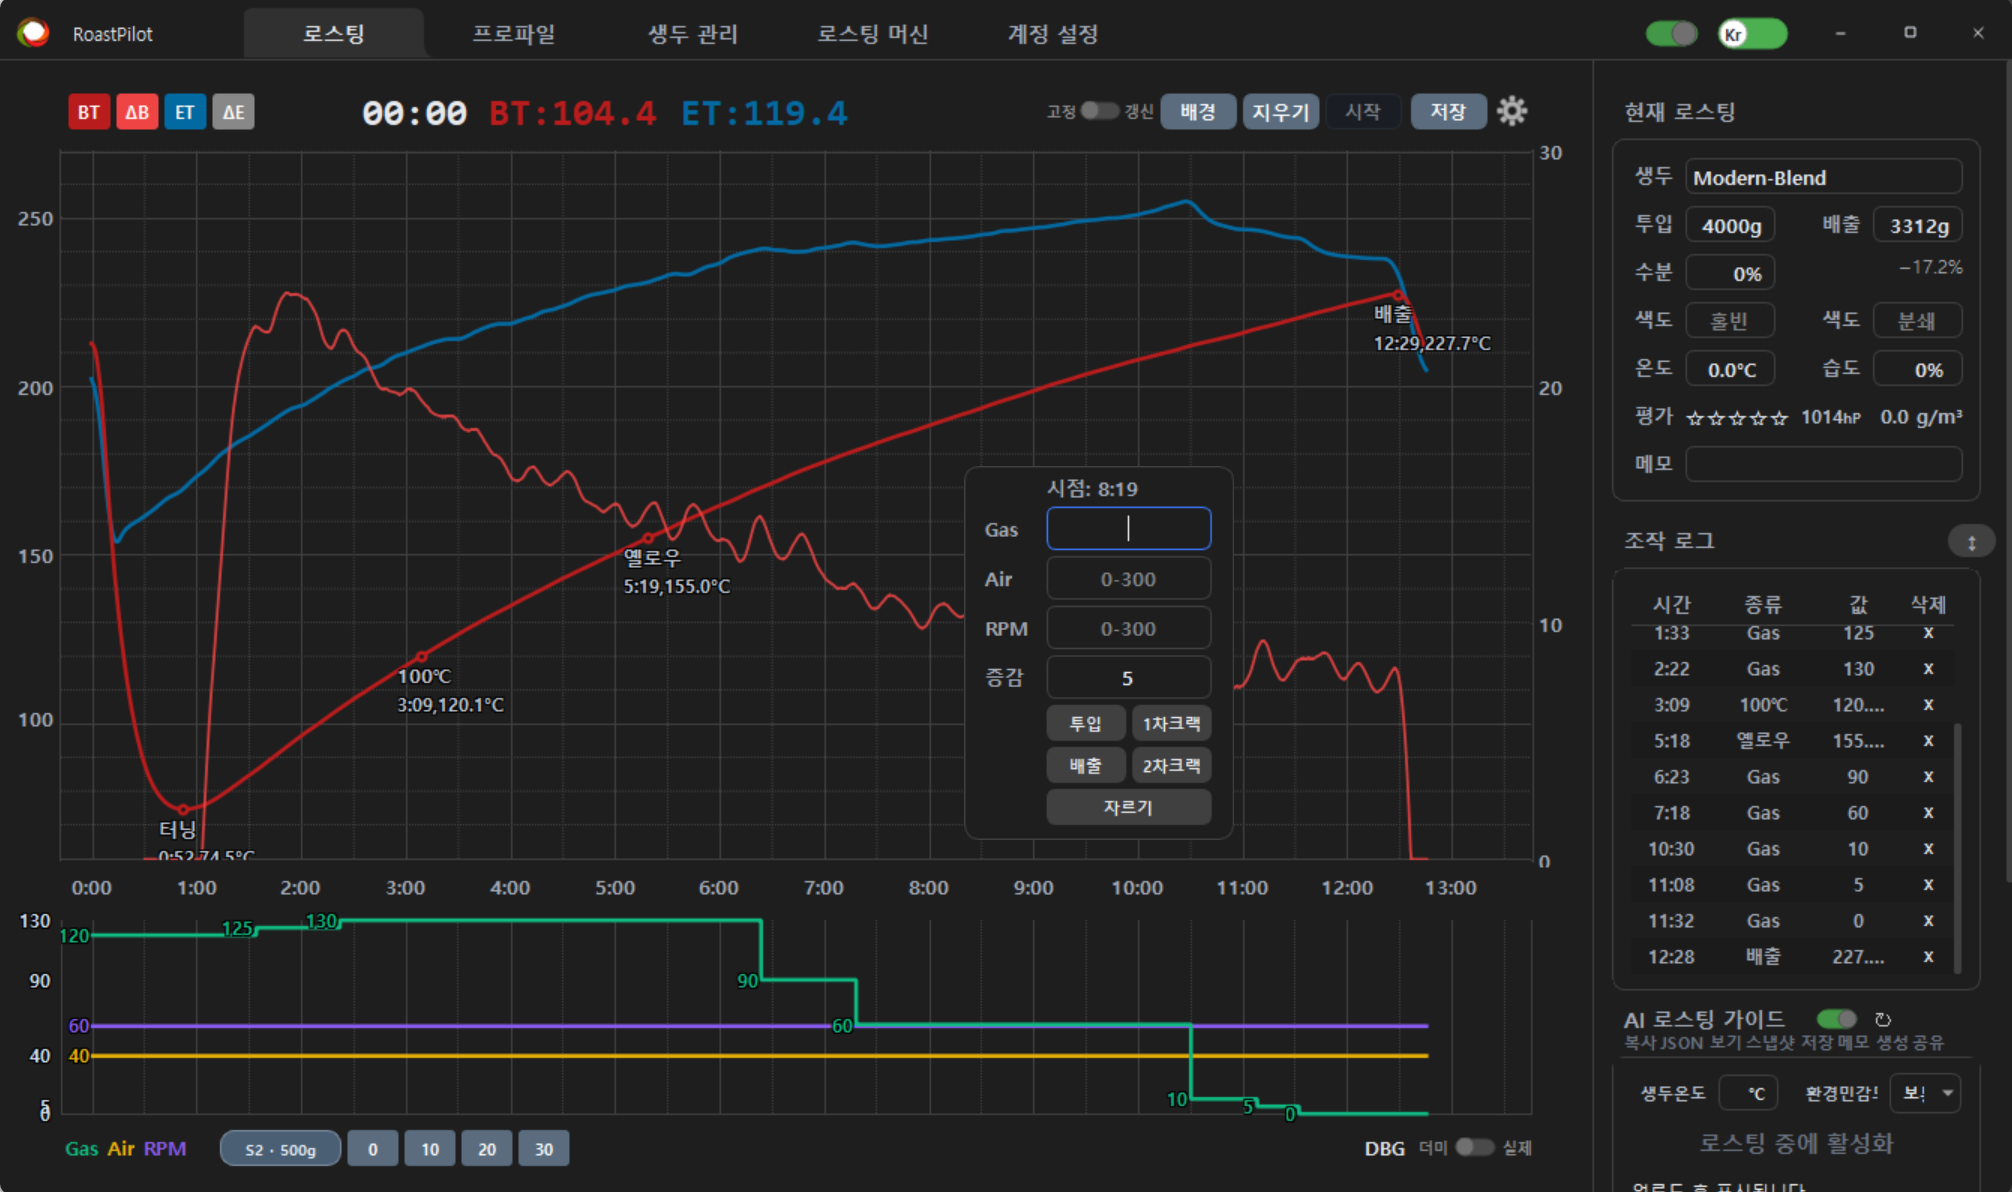This screenshot has height=1192, width=2012.
Task: Toggle the BT curve button
Action: 88,112
